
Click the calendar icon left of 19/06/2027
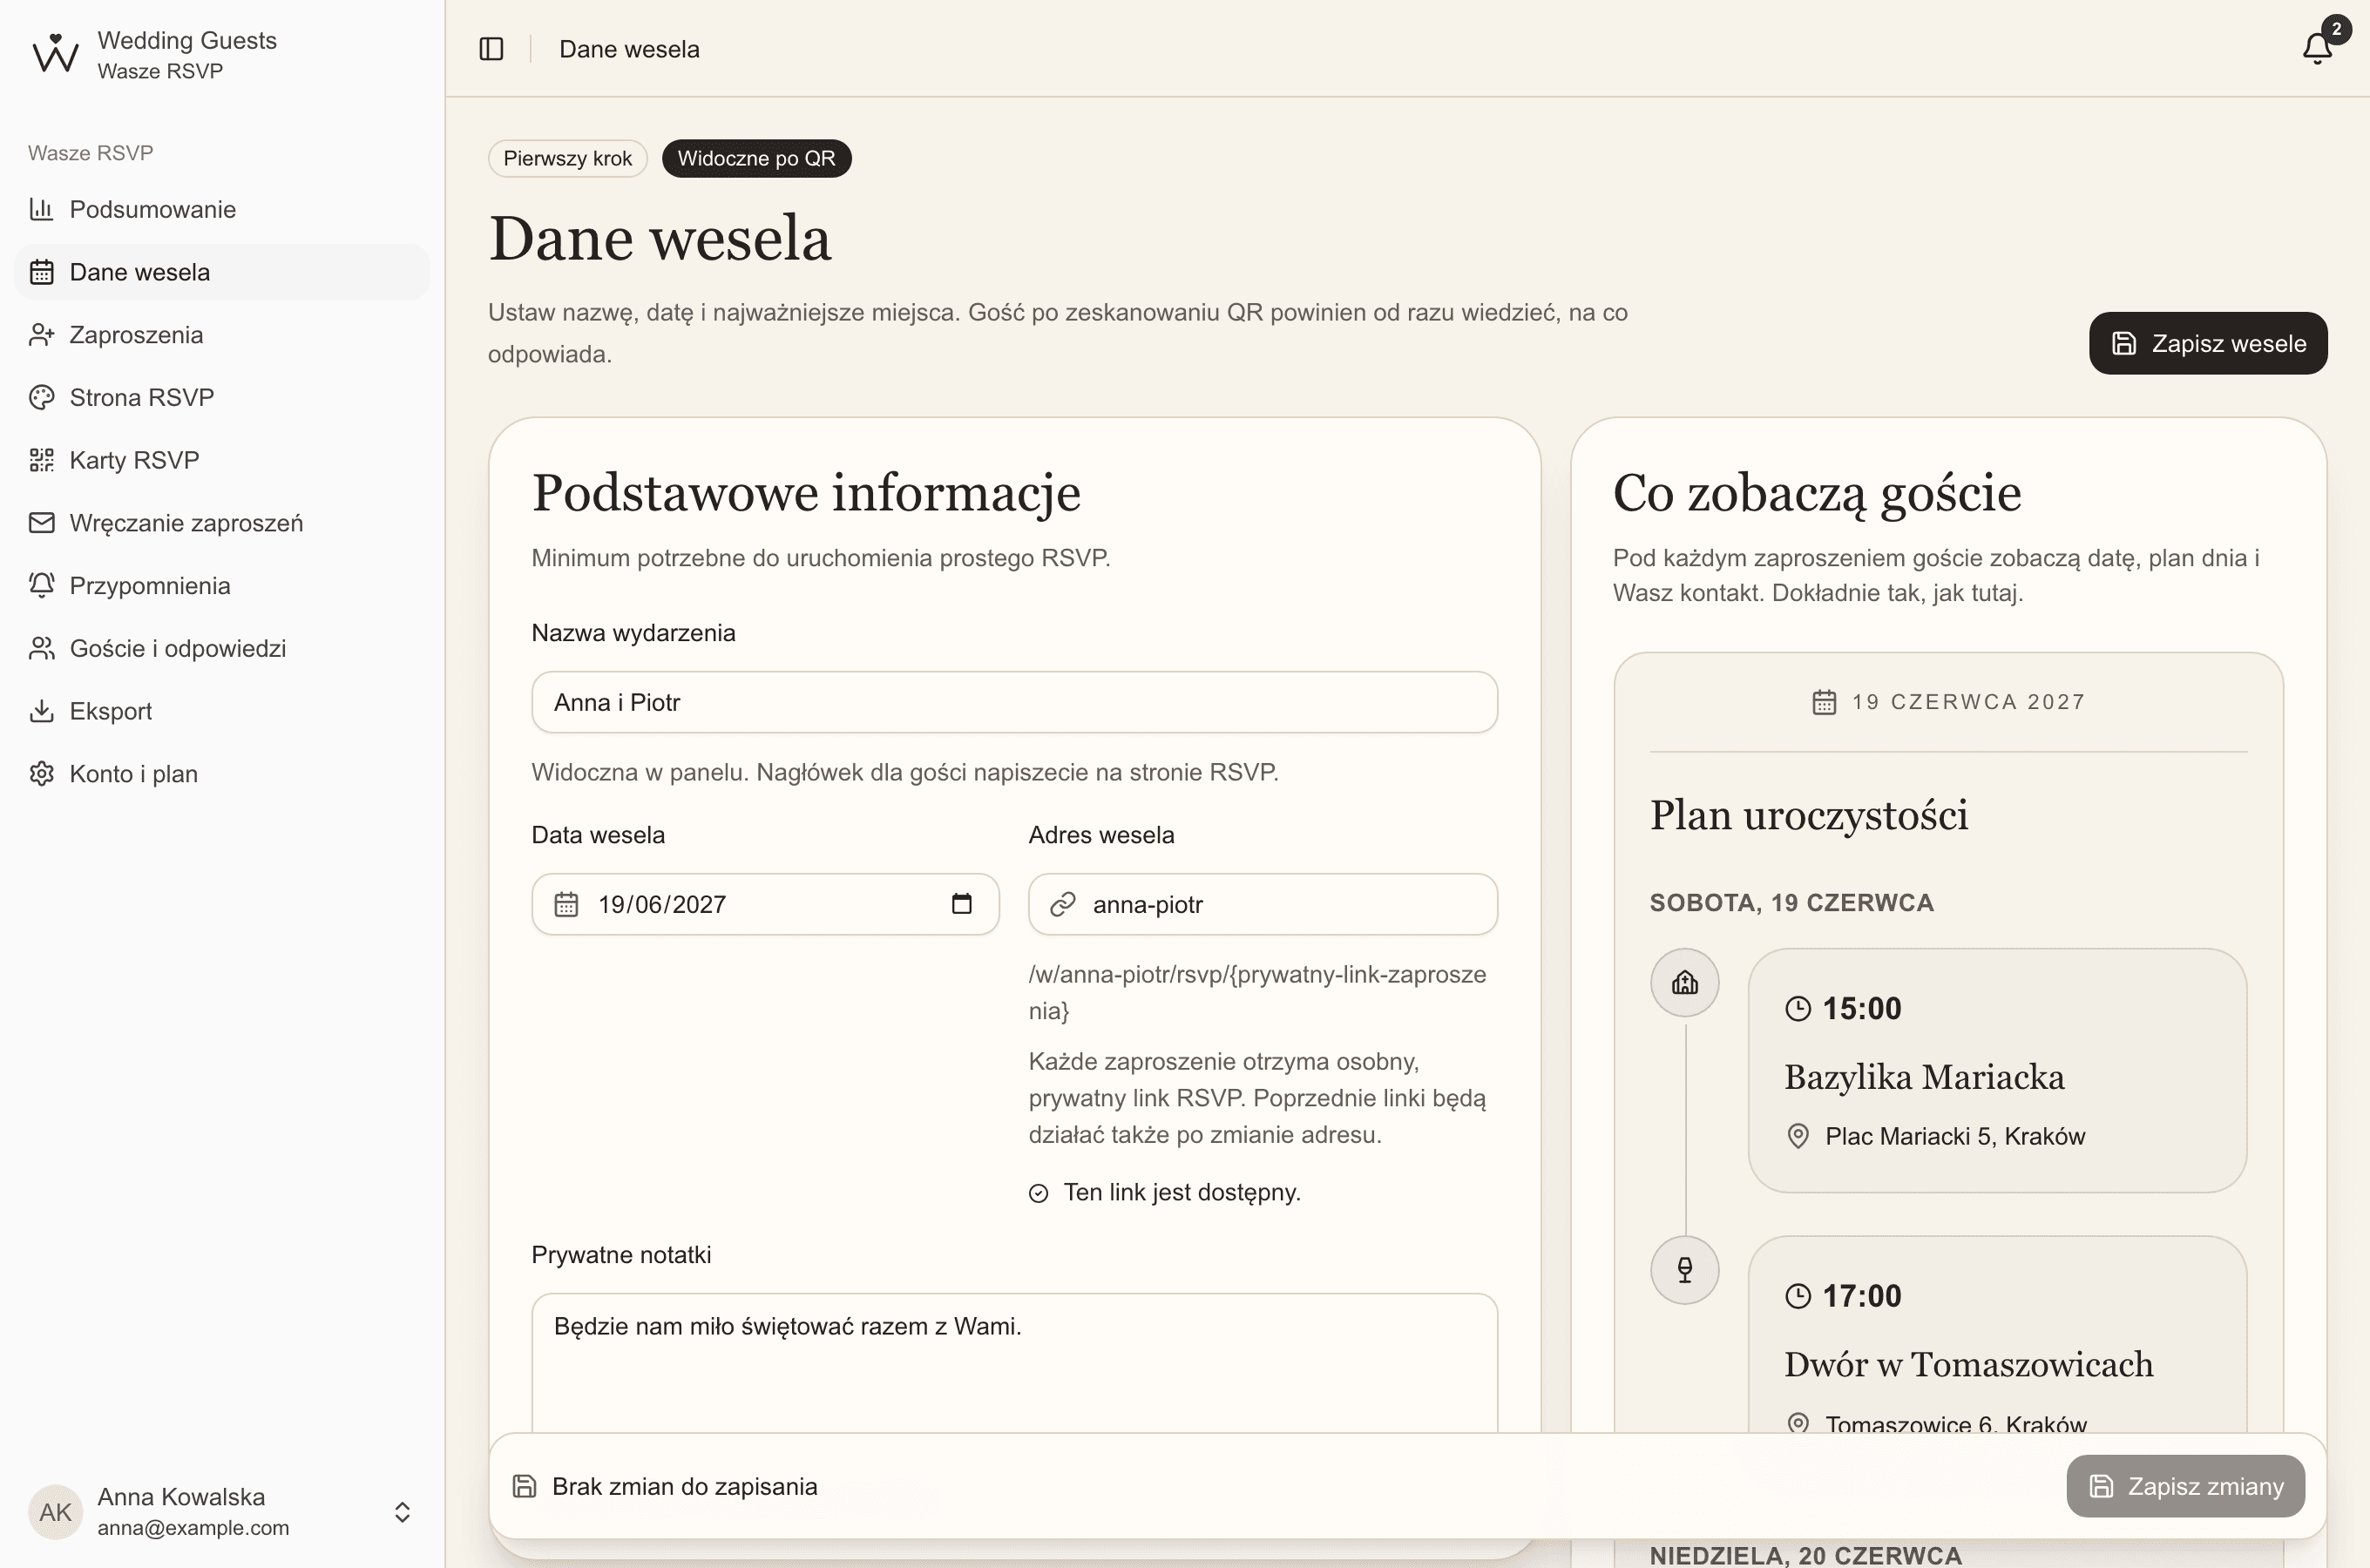(566, 904)
